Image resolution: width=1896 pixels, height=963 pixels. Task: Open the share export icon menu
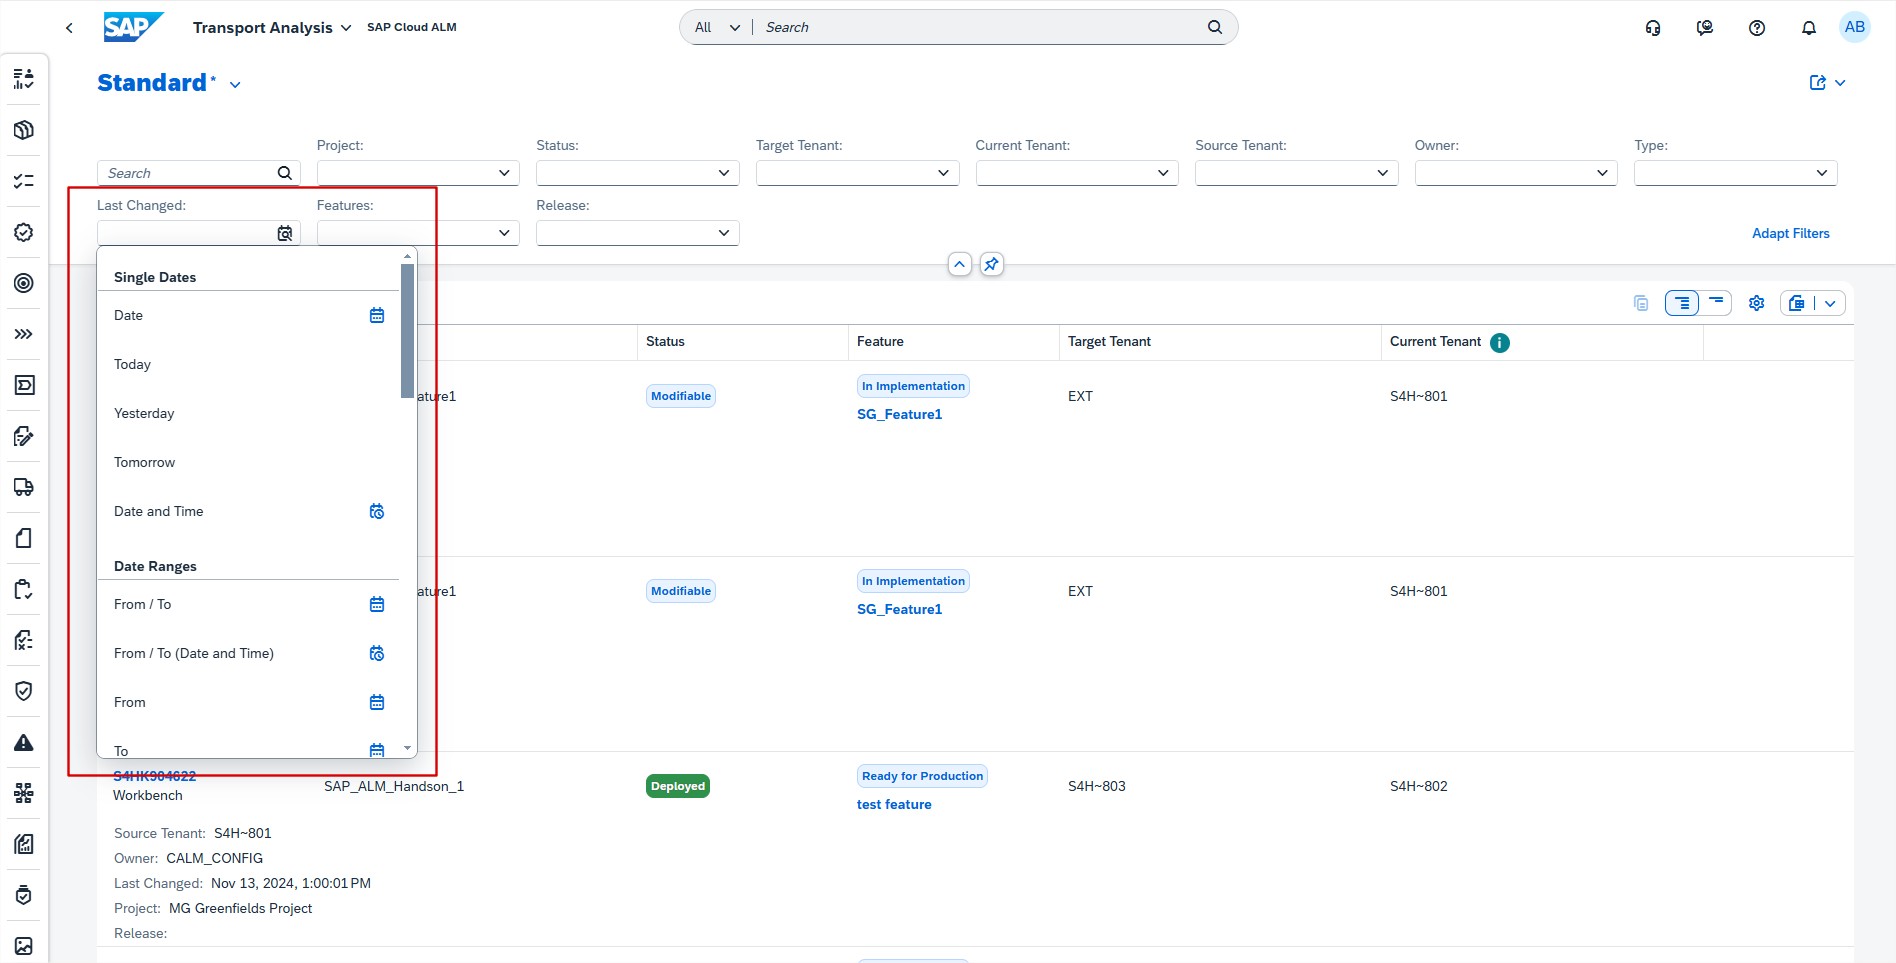[1826, 83]
